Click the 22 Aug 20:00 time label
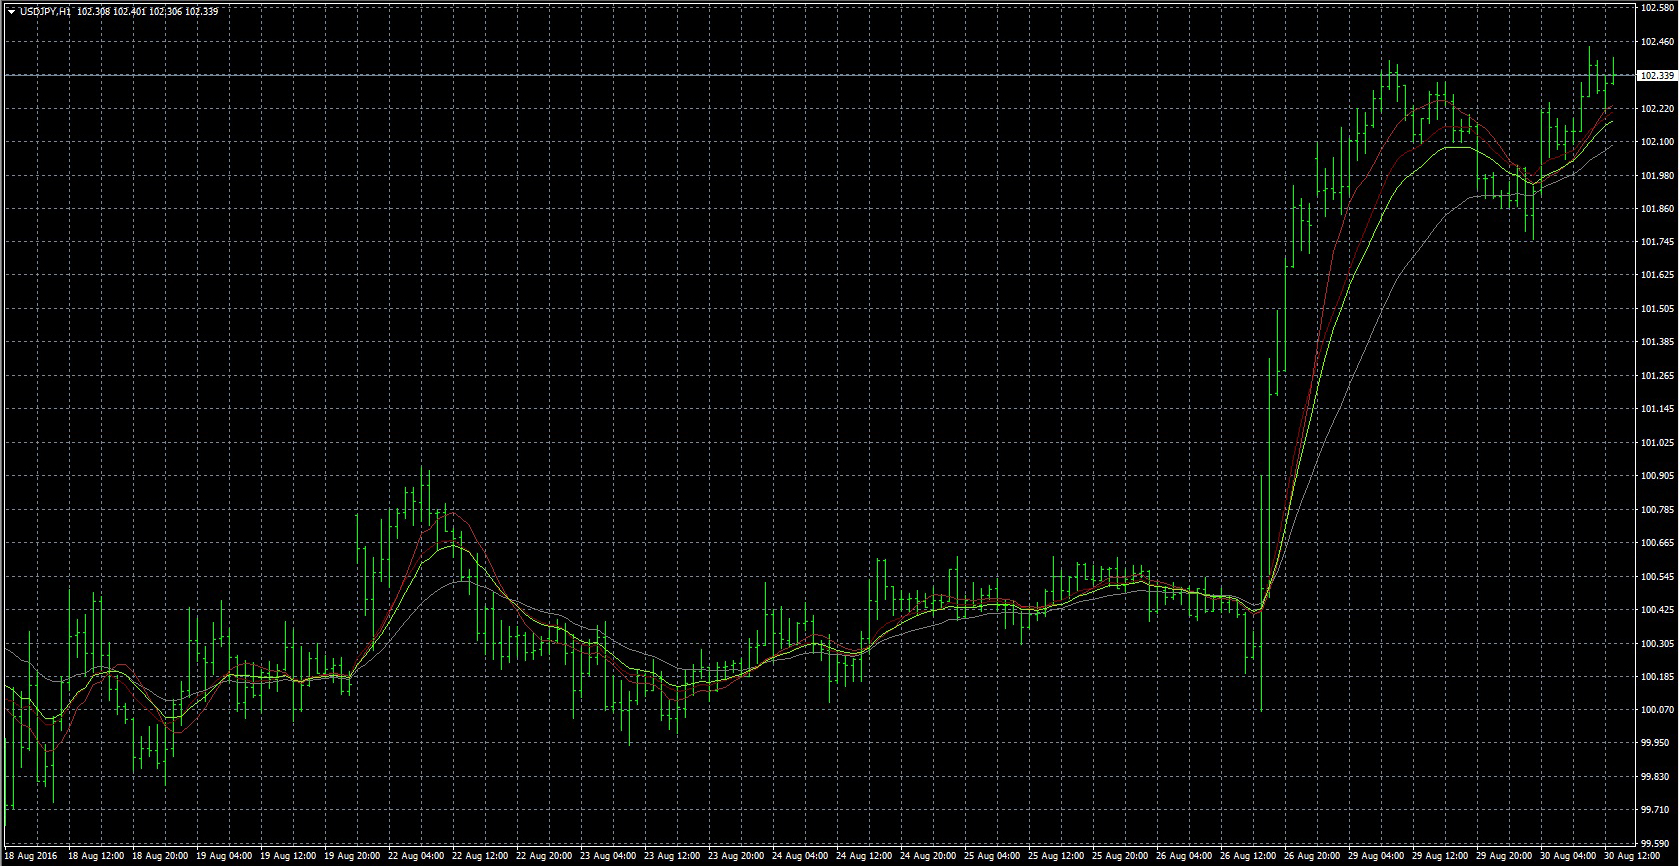The width and height of the screenshot is (1680, 866). [544, 857]
